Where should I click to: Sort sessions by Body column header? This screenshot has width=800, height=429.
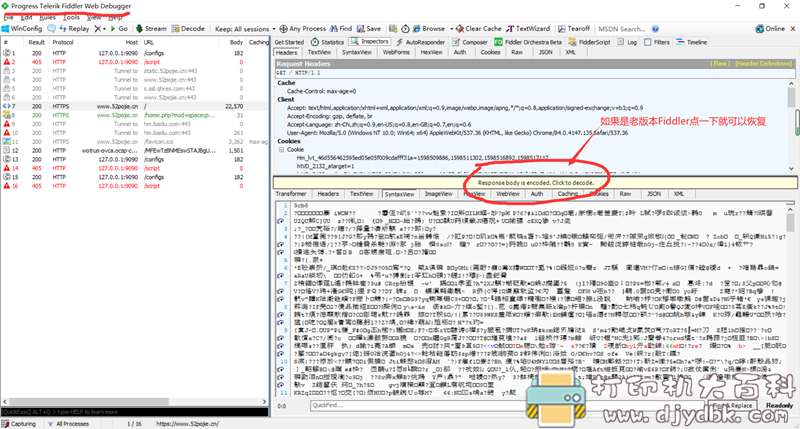(236, 42)
